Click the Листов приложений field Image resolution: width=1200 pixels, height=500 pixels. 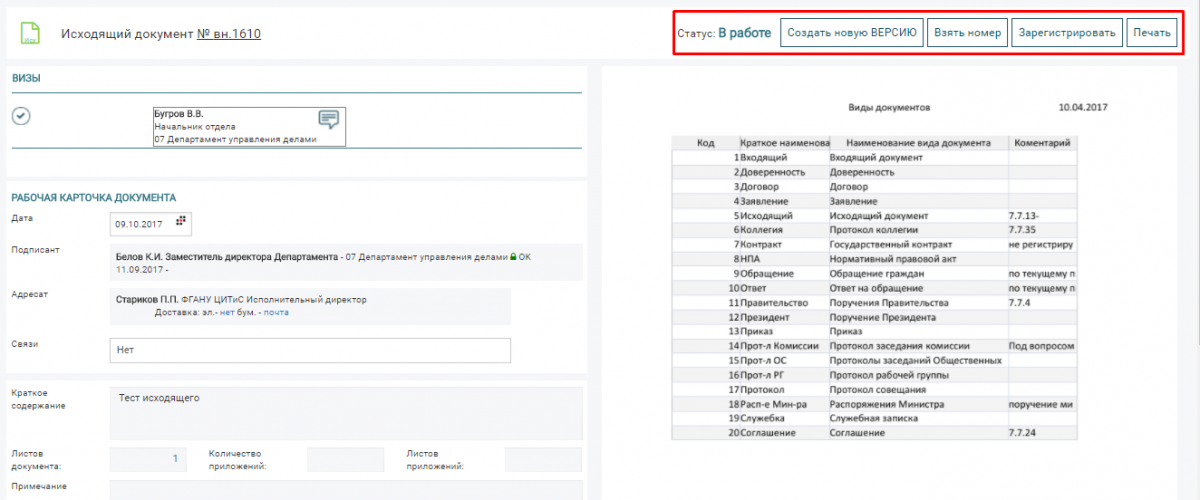point(543,459)
